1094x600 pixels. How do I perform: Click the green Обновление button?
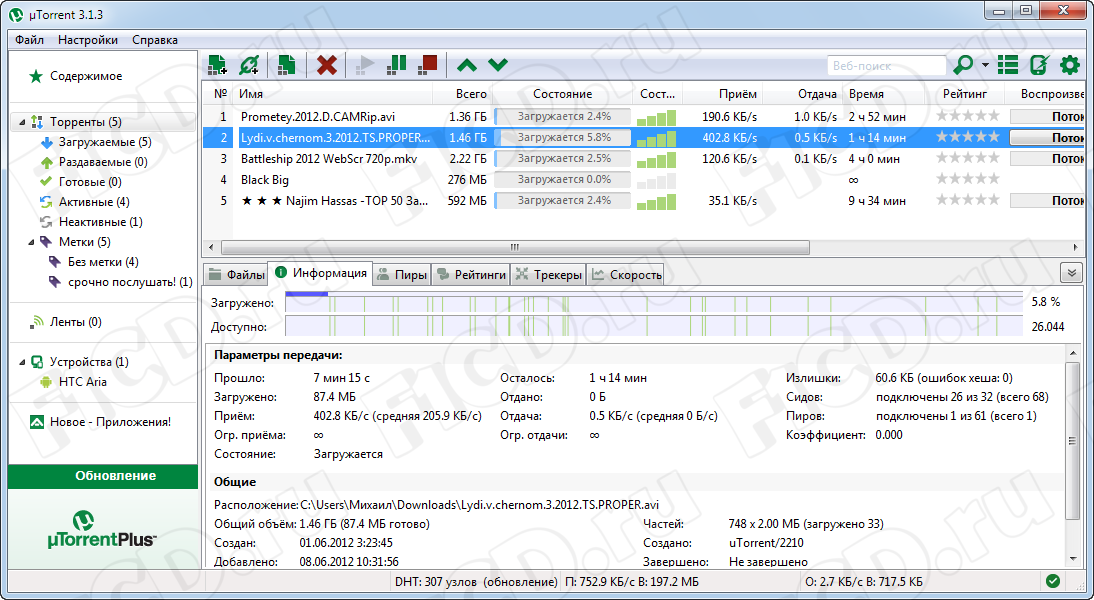pos(103,476)
